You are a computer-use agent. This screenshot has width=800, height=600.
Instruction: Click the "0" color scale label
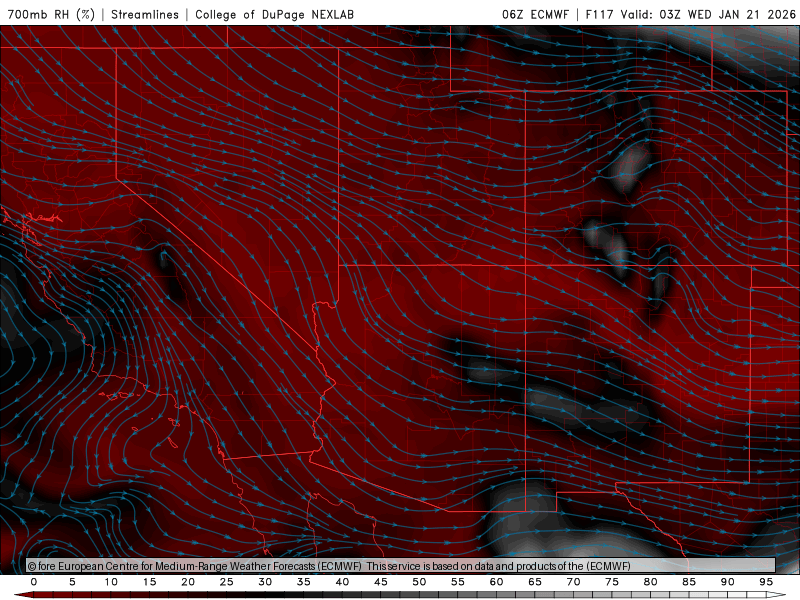click(x=34, y=582)
